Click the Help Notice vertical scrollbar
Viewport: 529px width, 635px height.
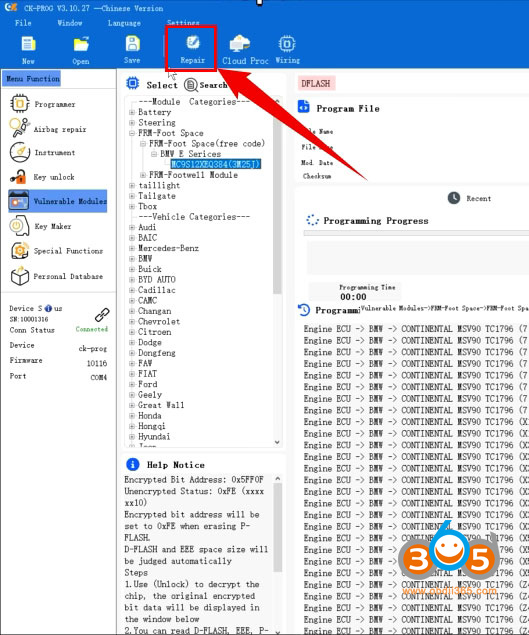[x=277, y=526]
